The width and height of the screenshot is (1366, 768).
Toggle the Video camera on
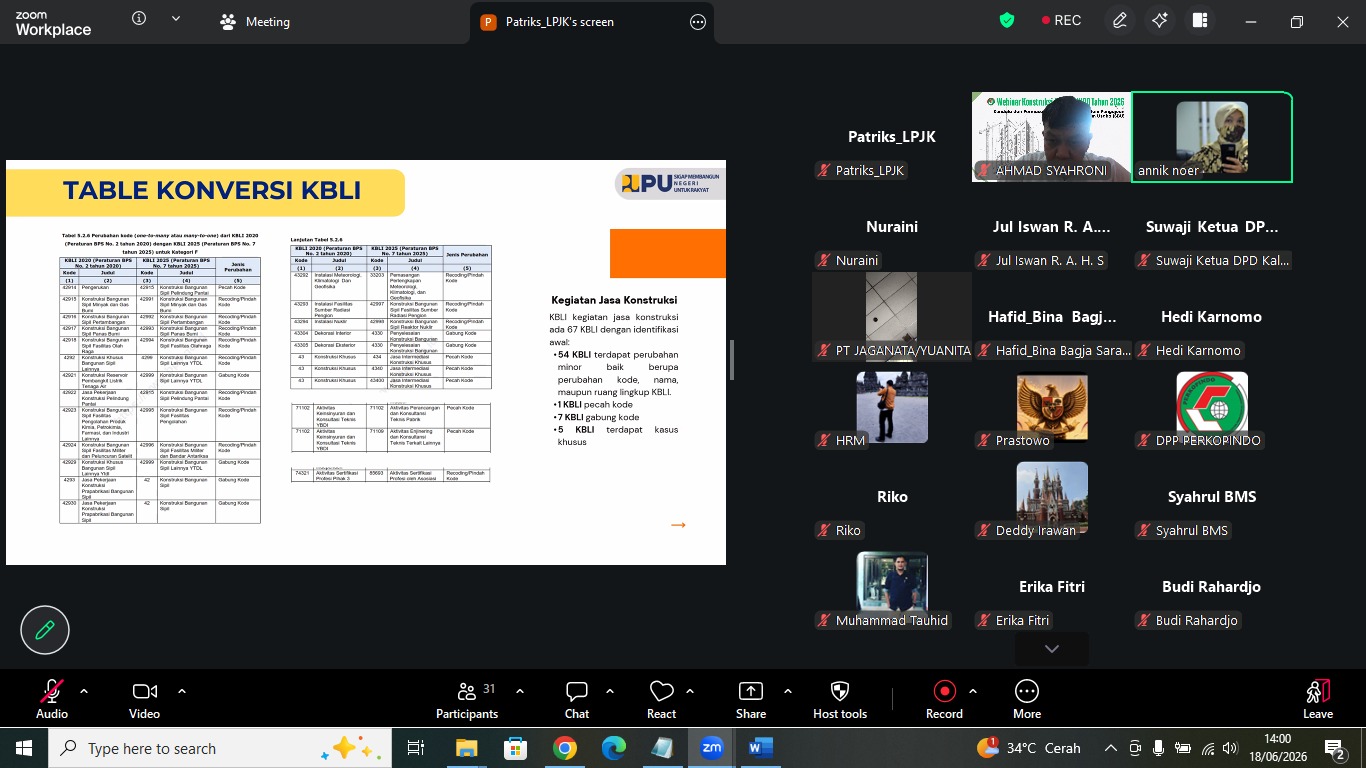145,692
